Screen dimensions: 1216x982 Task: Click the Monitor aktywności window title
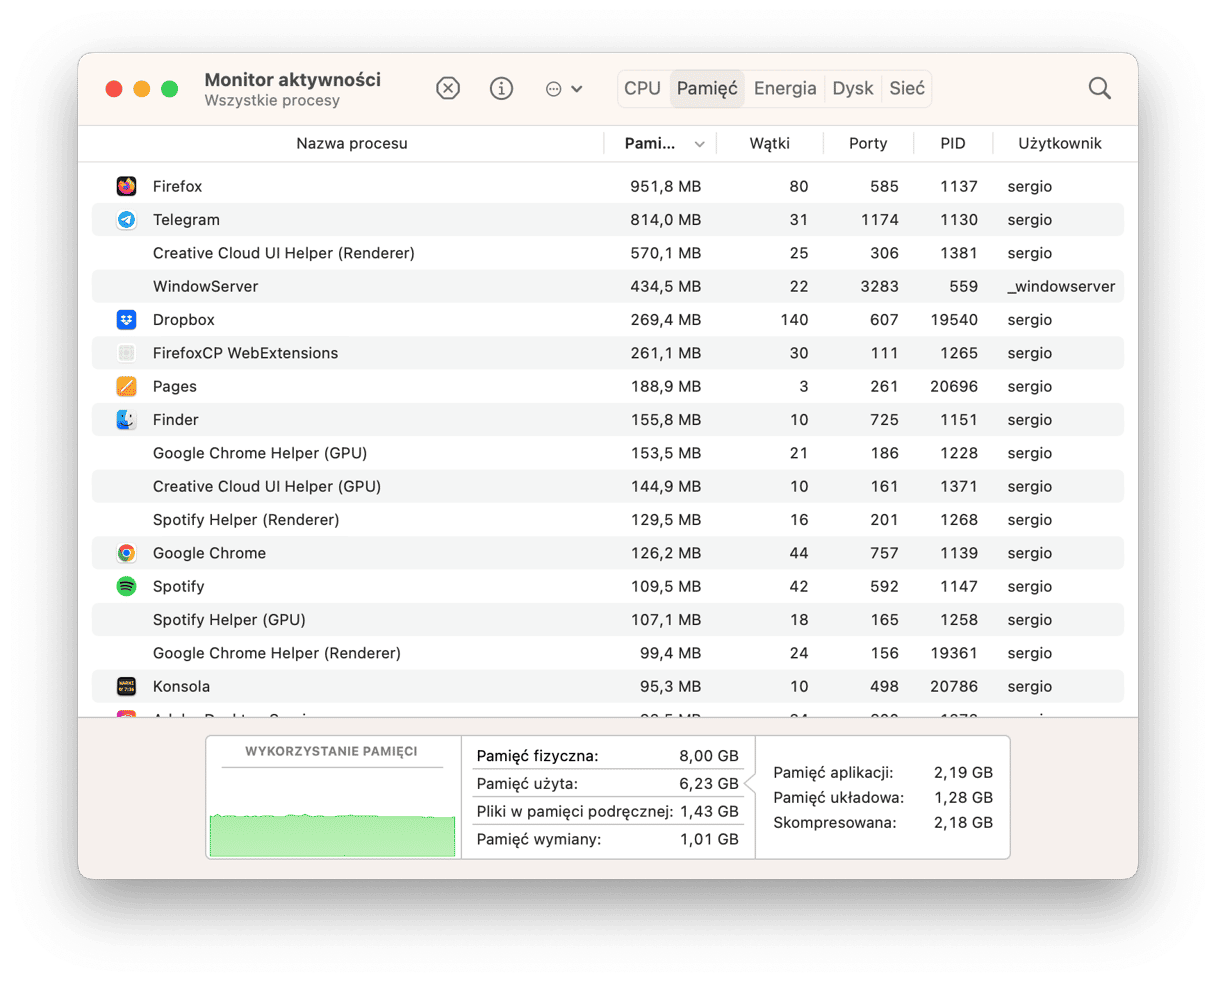[x=293, y=80]
